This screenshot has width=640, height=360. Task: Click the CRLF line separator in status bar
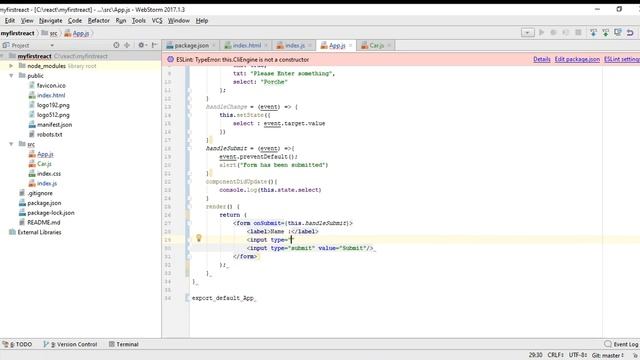point(556,355)
